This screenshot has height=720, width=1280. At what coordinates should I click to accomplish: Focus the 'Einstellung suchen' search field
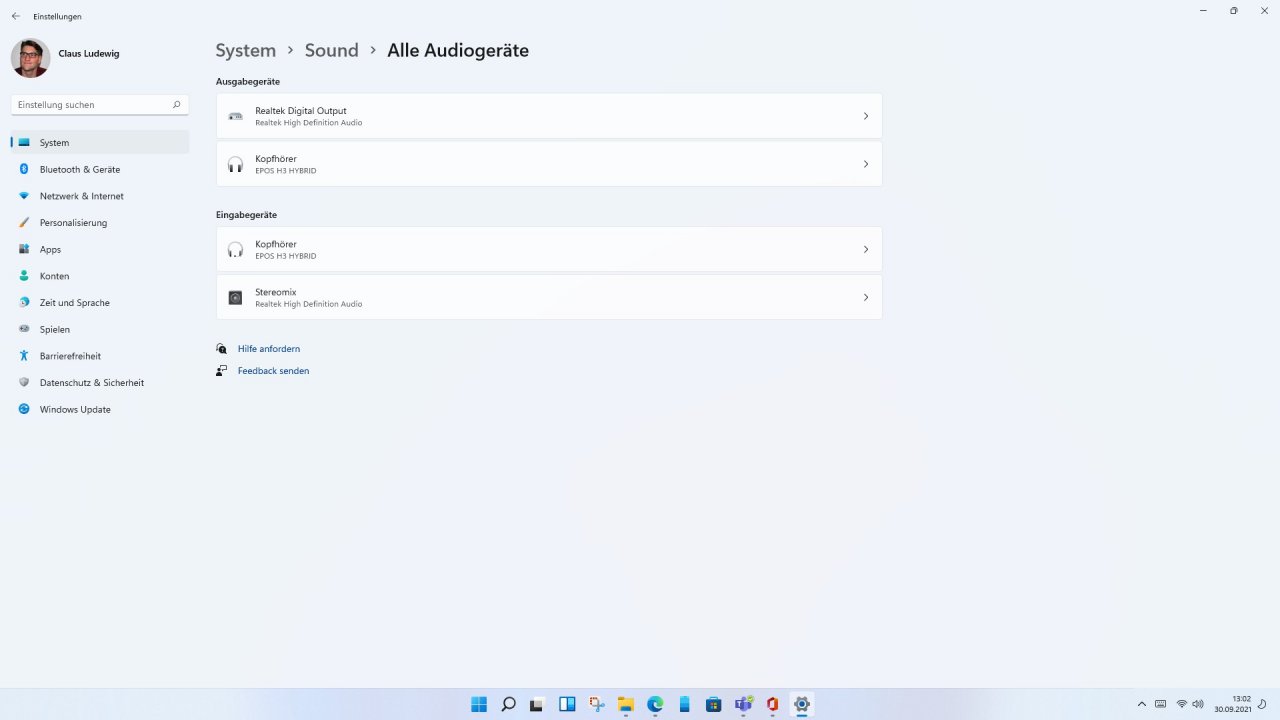99,104
